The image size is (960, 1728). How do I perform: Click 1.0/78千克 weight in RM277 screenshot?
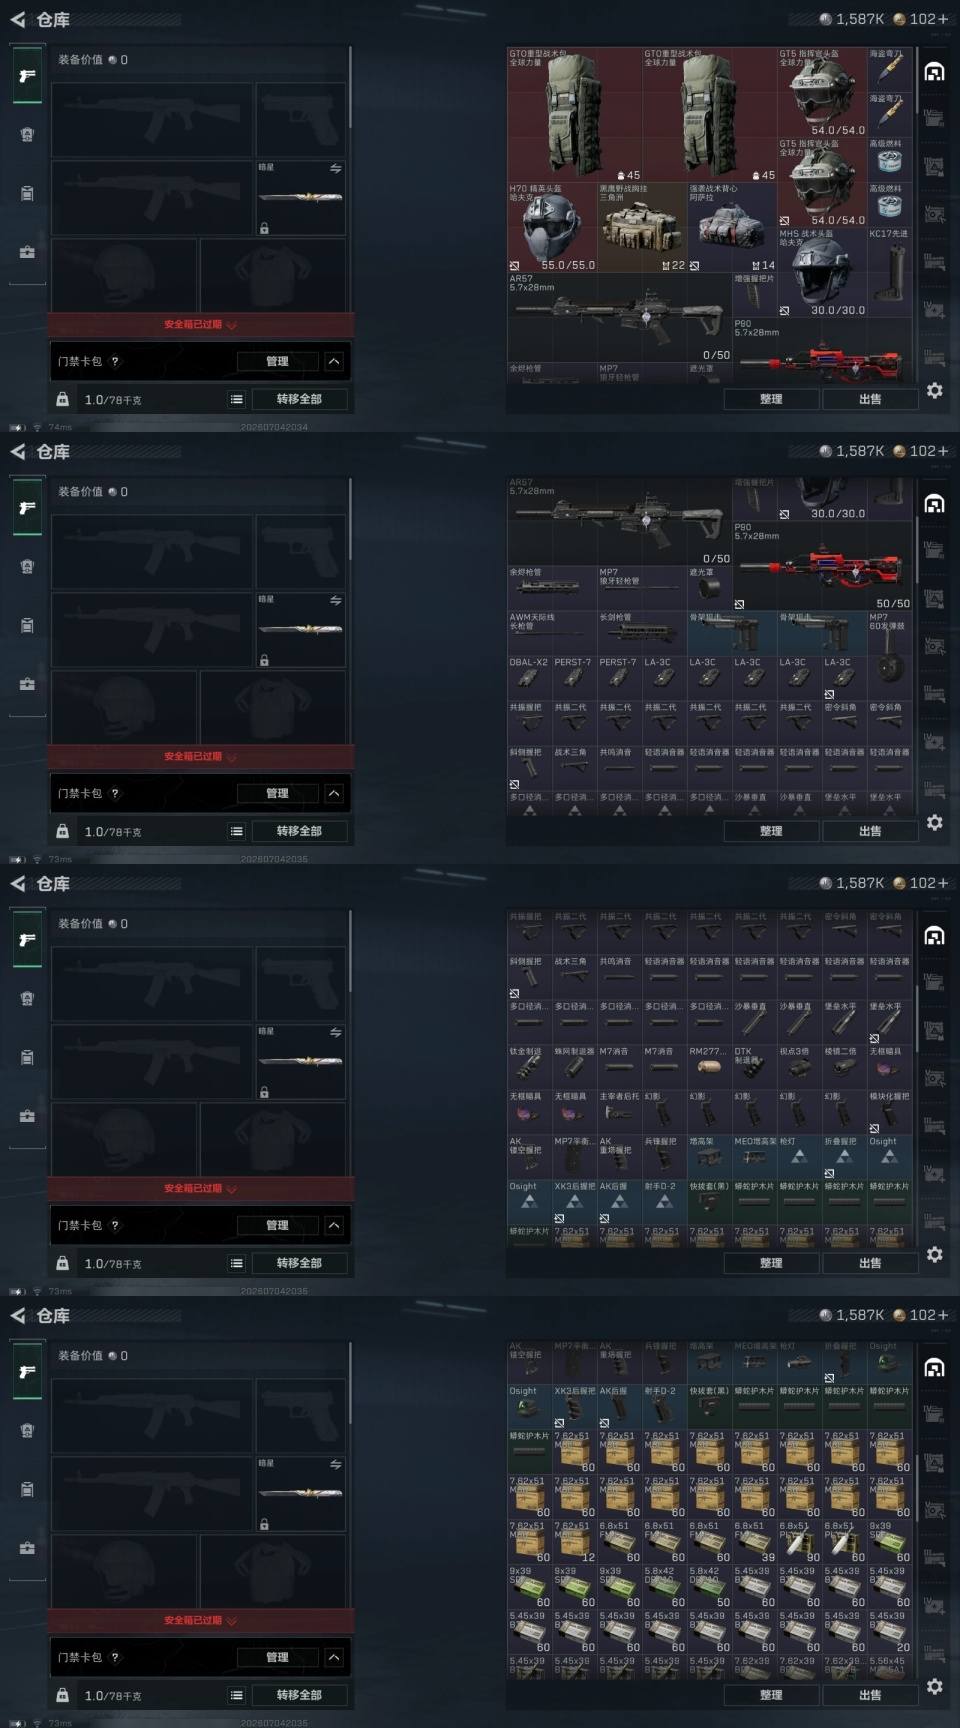[x=113, y=1264]
